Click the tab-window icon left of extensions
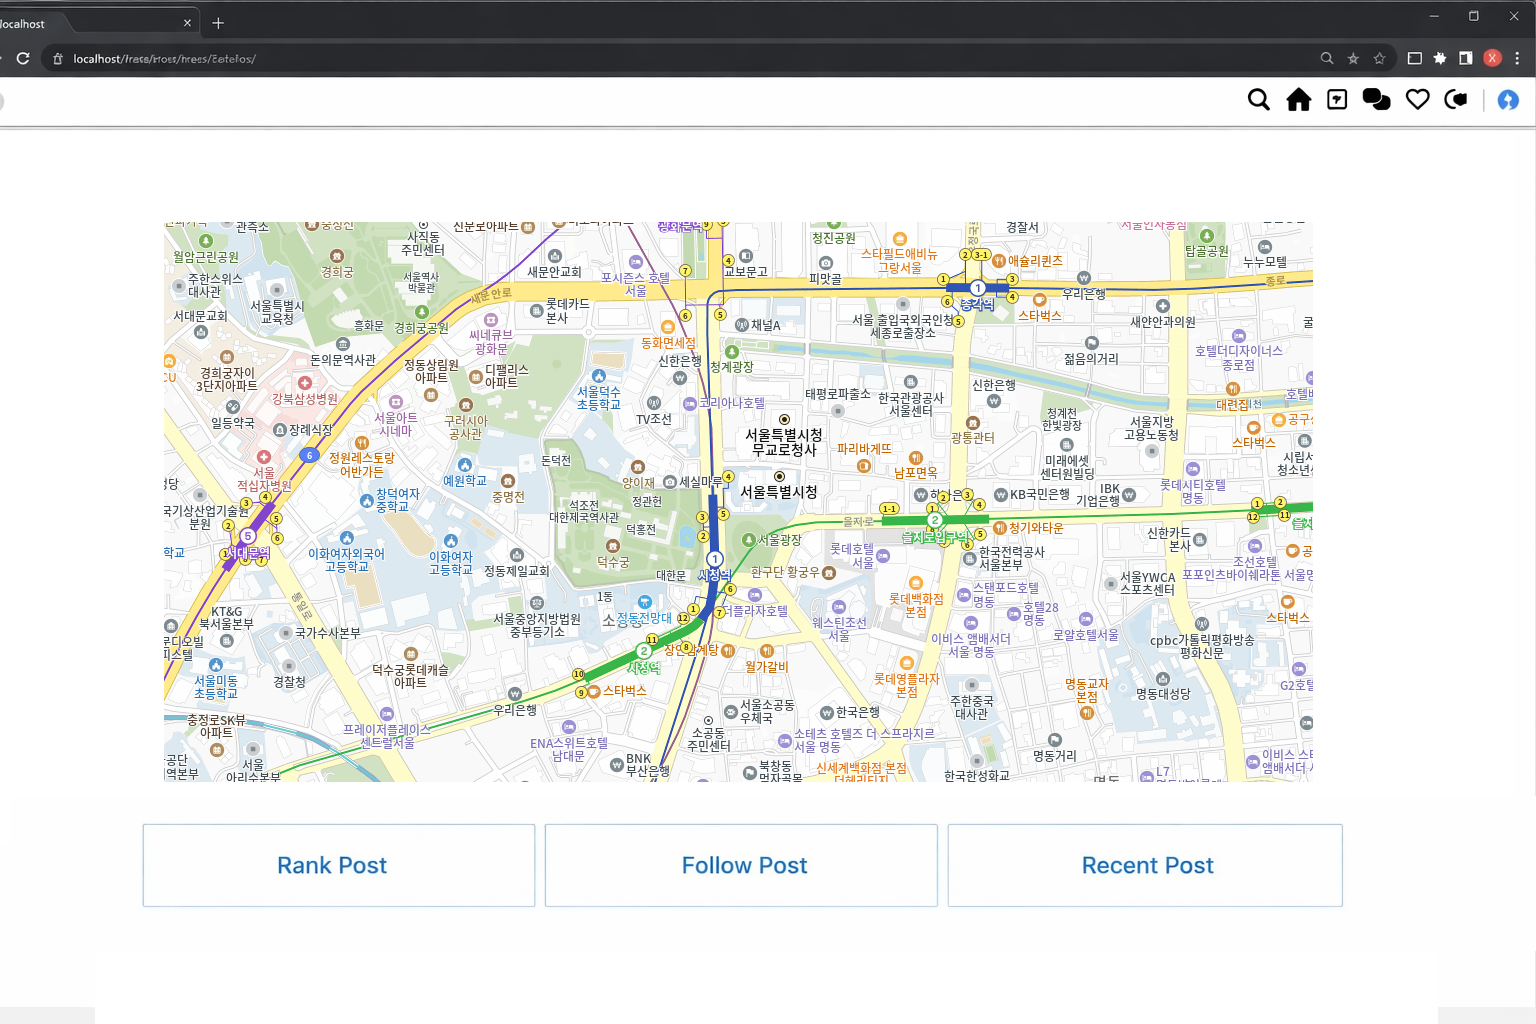This screenshot has width=1536, height=1024. [1414, 58]
